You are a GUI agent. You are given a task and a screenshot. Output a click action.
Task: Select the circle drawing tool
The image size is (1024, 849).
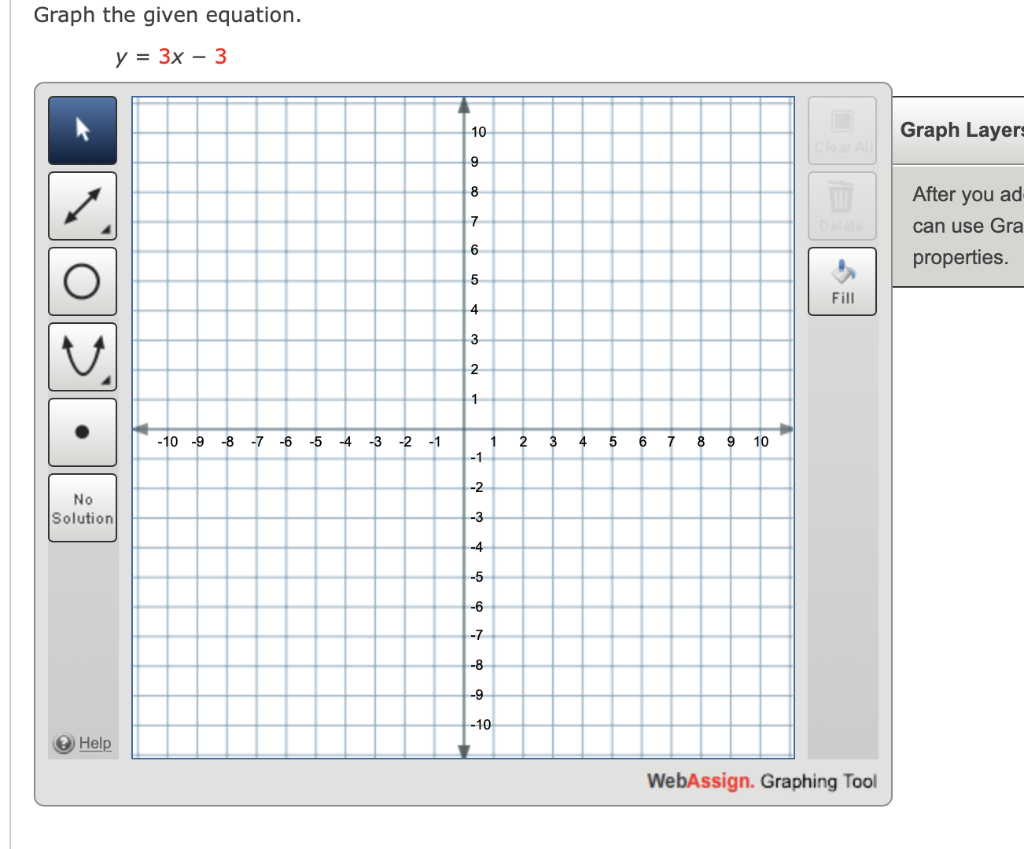[x=82, y=281]
